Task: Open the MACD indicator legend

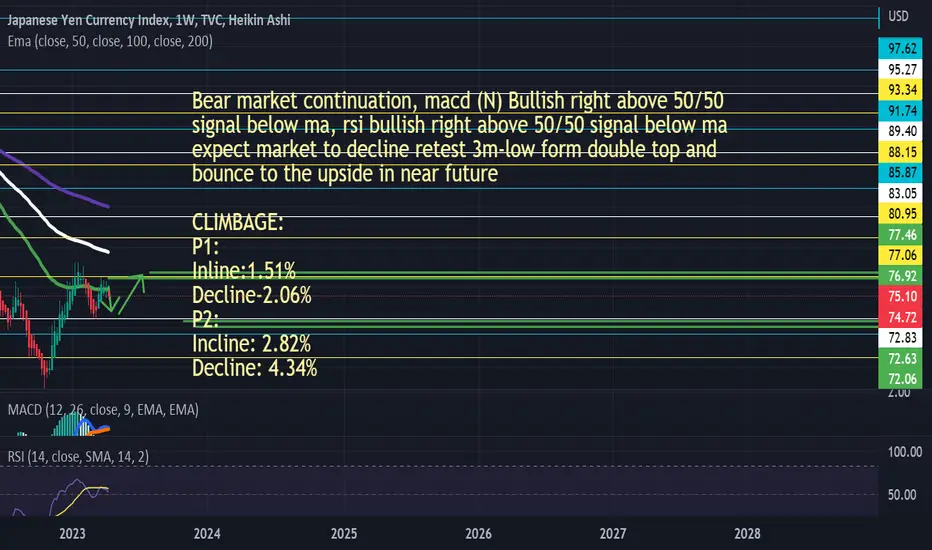Action: (x=103, y=410)
